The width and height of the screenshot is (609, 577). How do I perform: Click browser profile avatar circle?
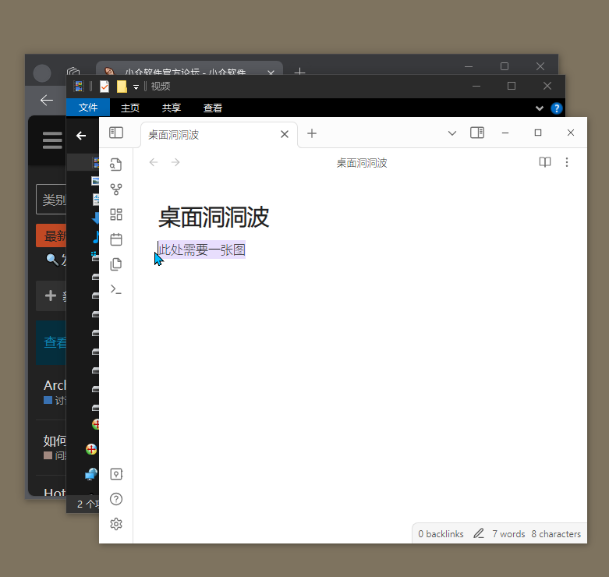pyautogui.click(x=42, y=73)
